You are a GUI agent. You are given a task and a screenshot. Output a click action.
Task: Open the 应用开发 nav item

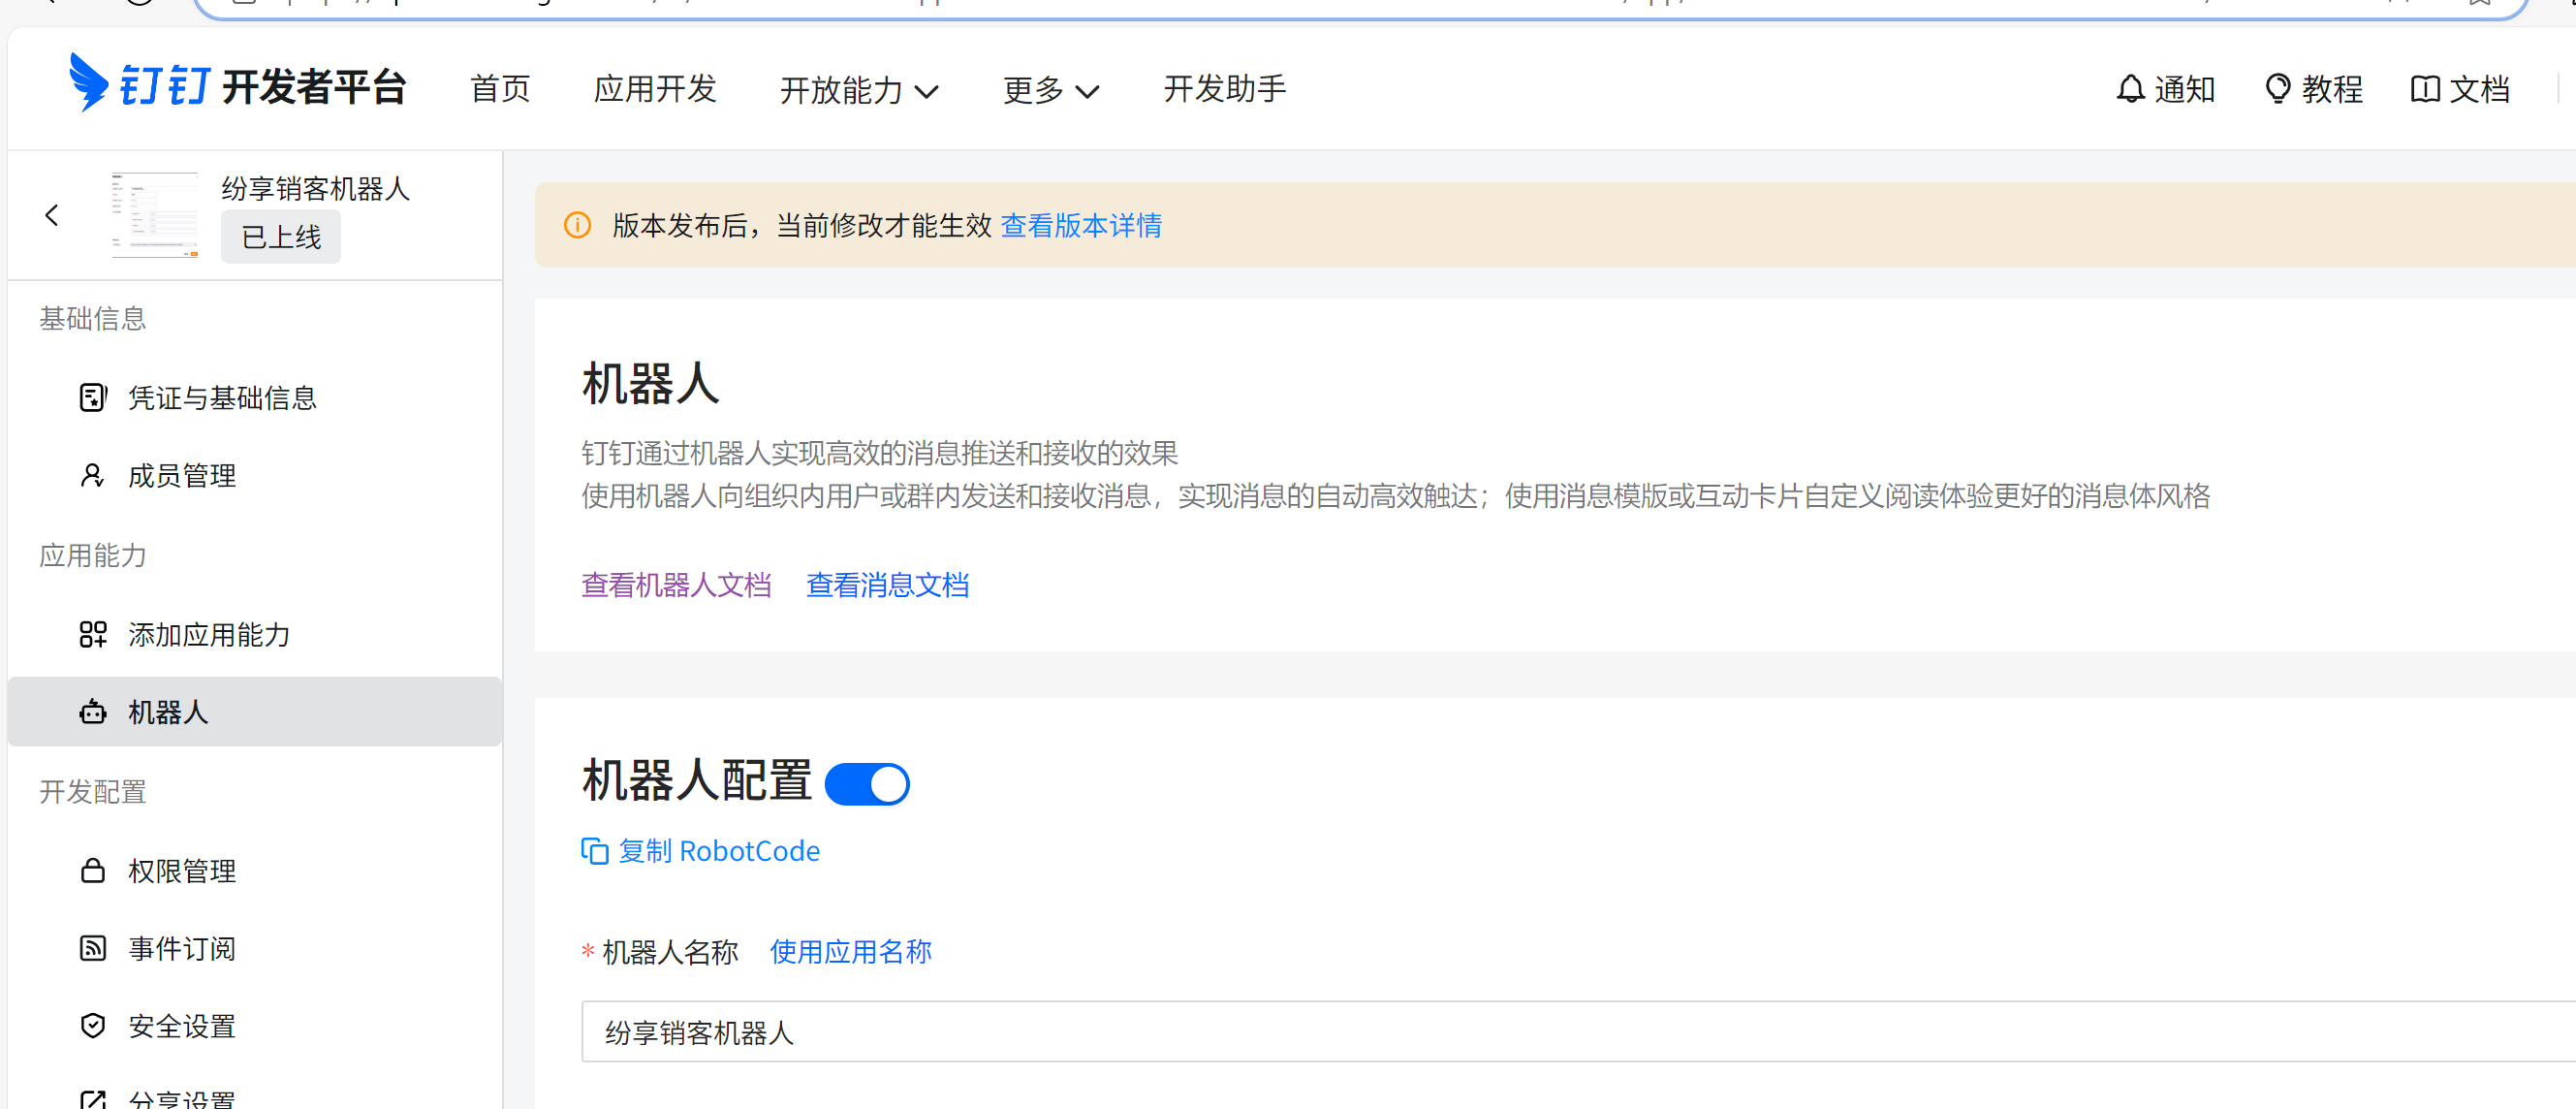click(655, 89)
